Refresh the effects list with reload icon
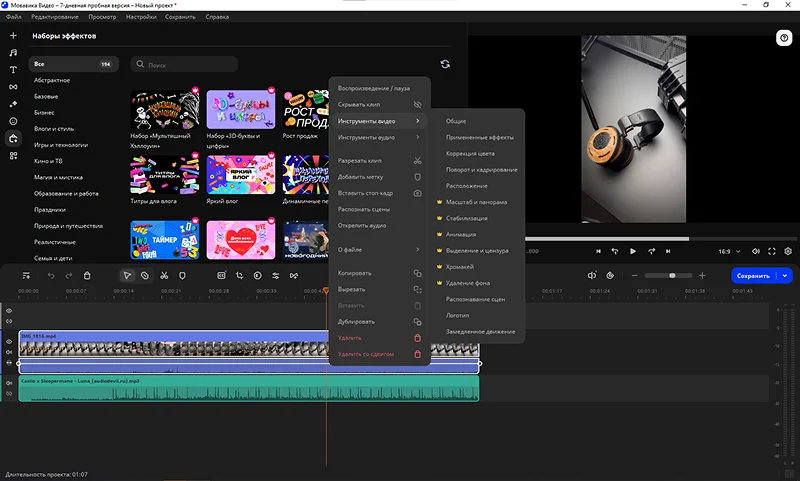Image resolution: width=800 pixels, height=481 pixels. [x=445, y=64]
